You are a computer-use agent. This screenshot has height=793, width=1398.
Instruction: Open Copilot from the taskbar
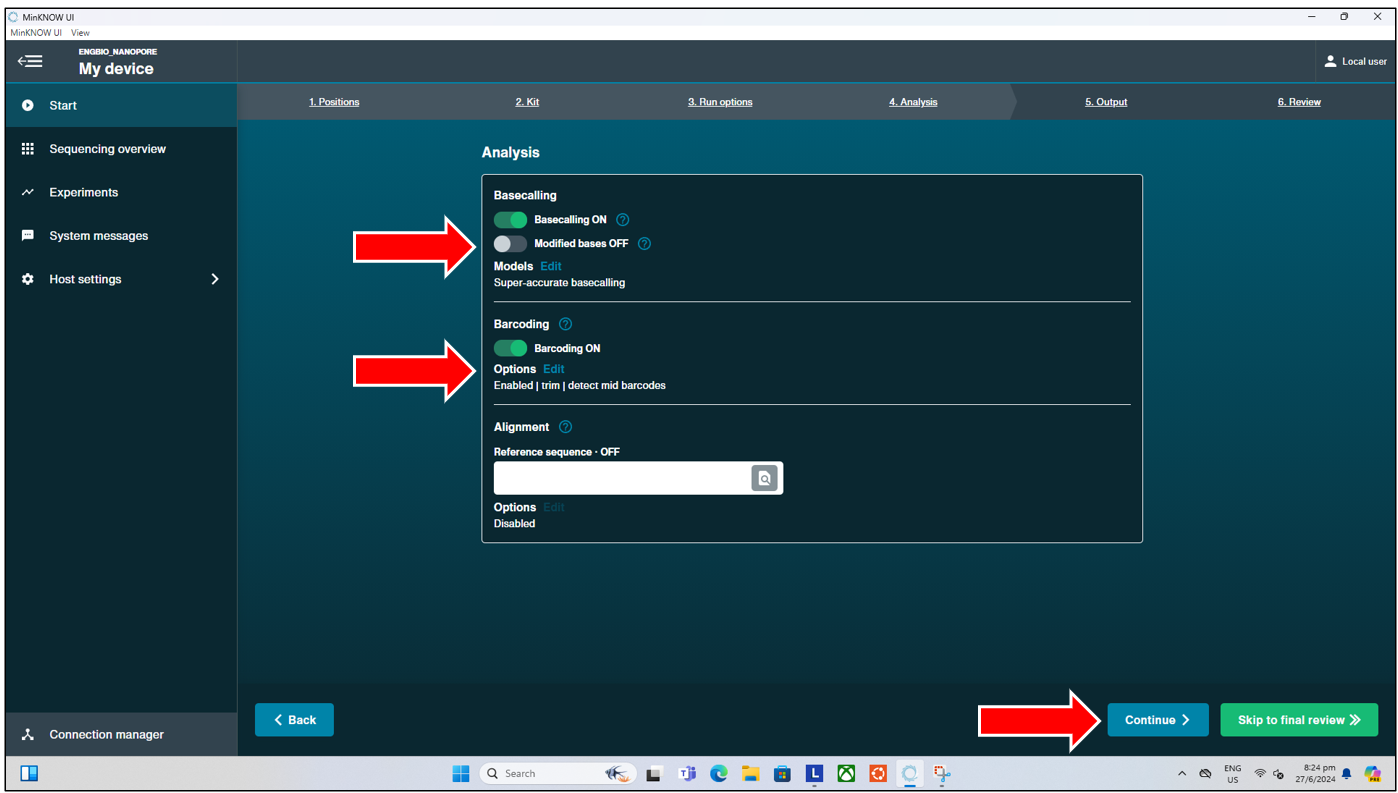[x=1373, y=774]
